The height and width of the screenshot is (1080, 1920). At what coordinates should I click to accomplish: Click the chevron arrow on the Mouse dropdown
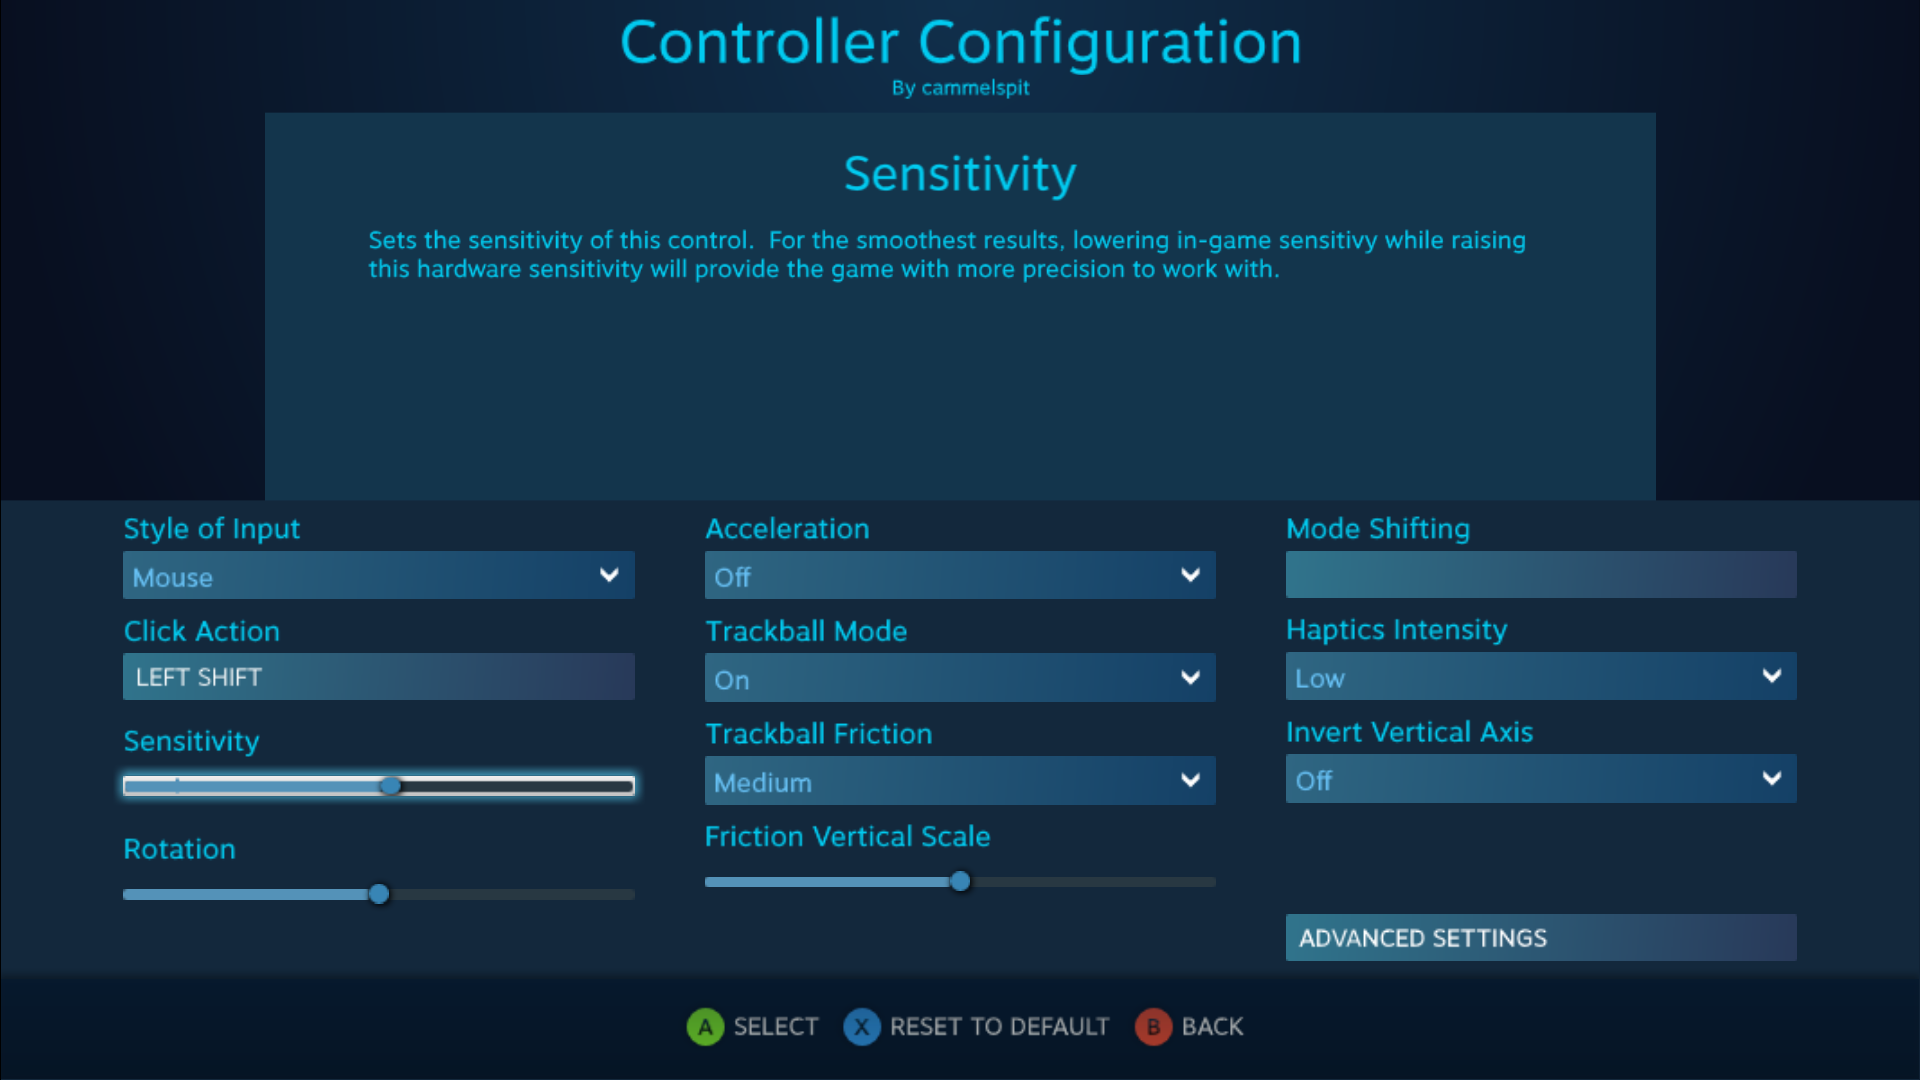pyautogui.click(x=609, y=575)
